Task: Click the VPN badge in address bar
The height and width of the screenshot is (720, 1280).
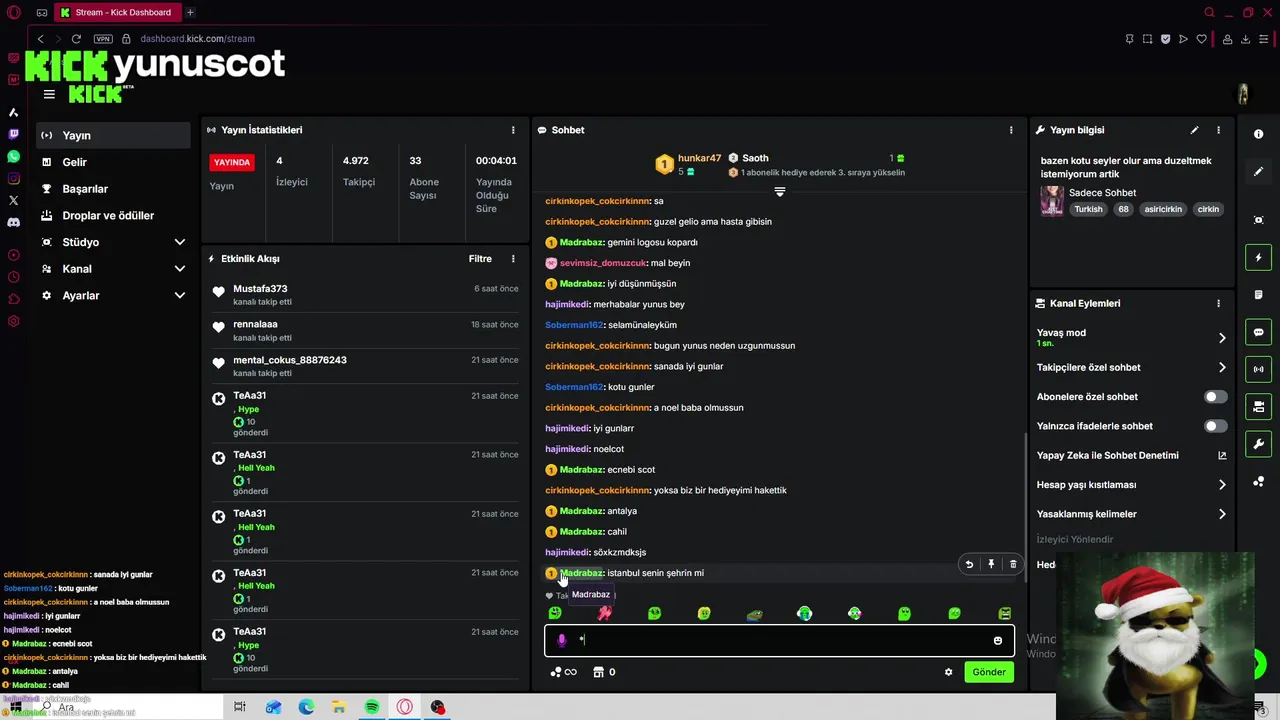Action: (x=103, y=39)
